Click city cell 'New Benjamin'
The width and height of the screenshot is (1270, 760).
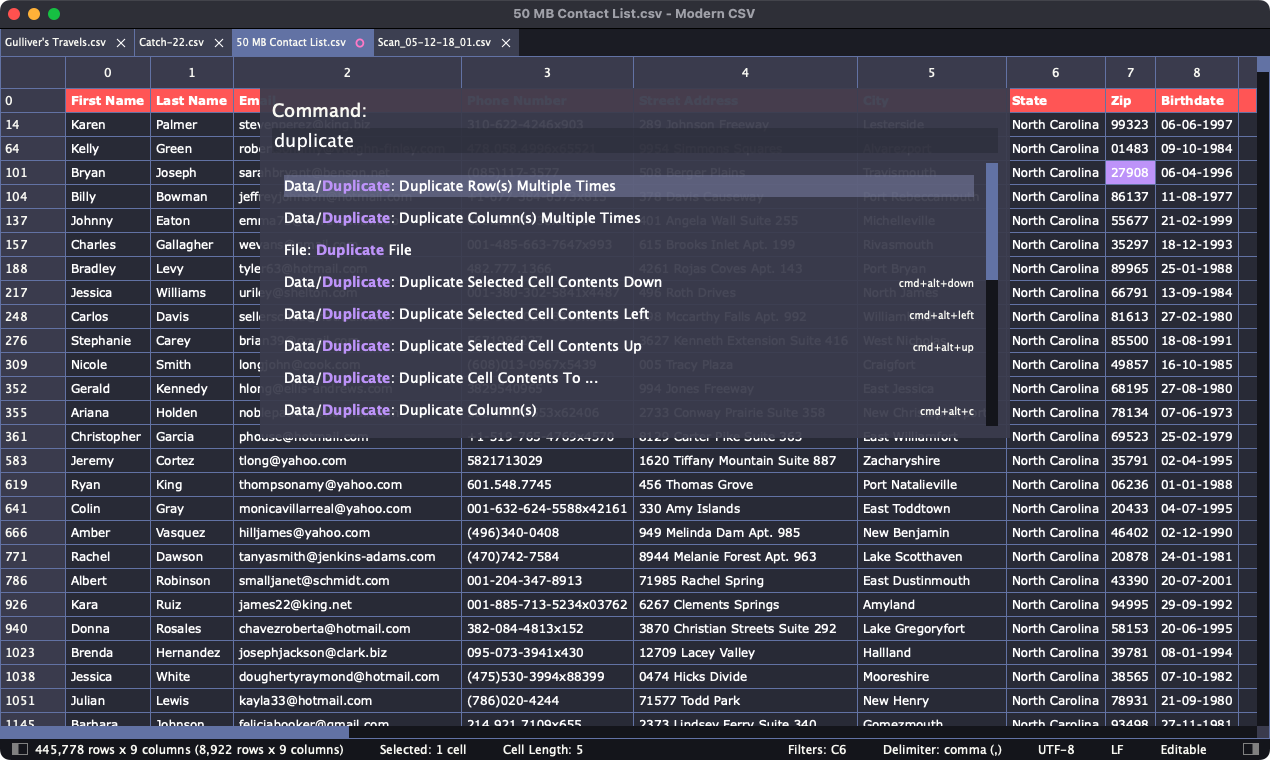pyautogui.click(x=932, y=532)
